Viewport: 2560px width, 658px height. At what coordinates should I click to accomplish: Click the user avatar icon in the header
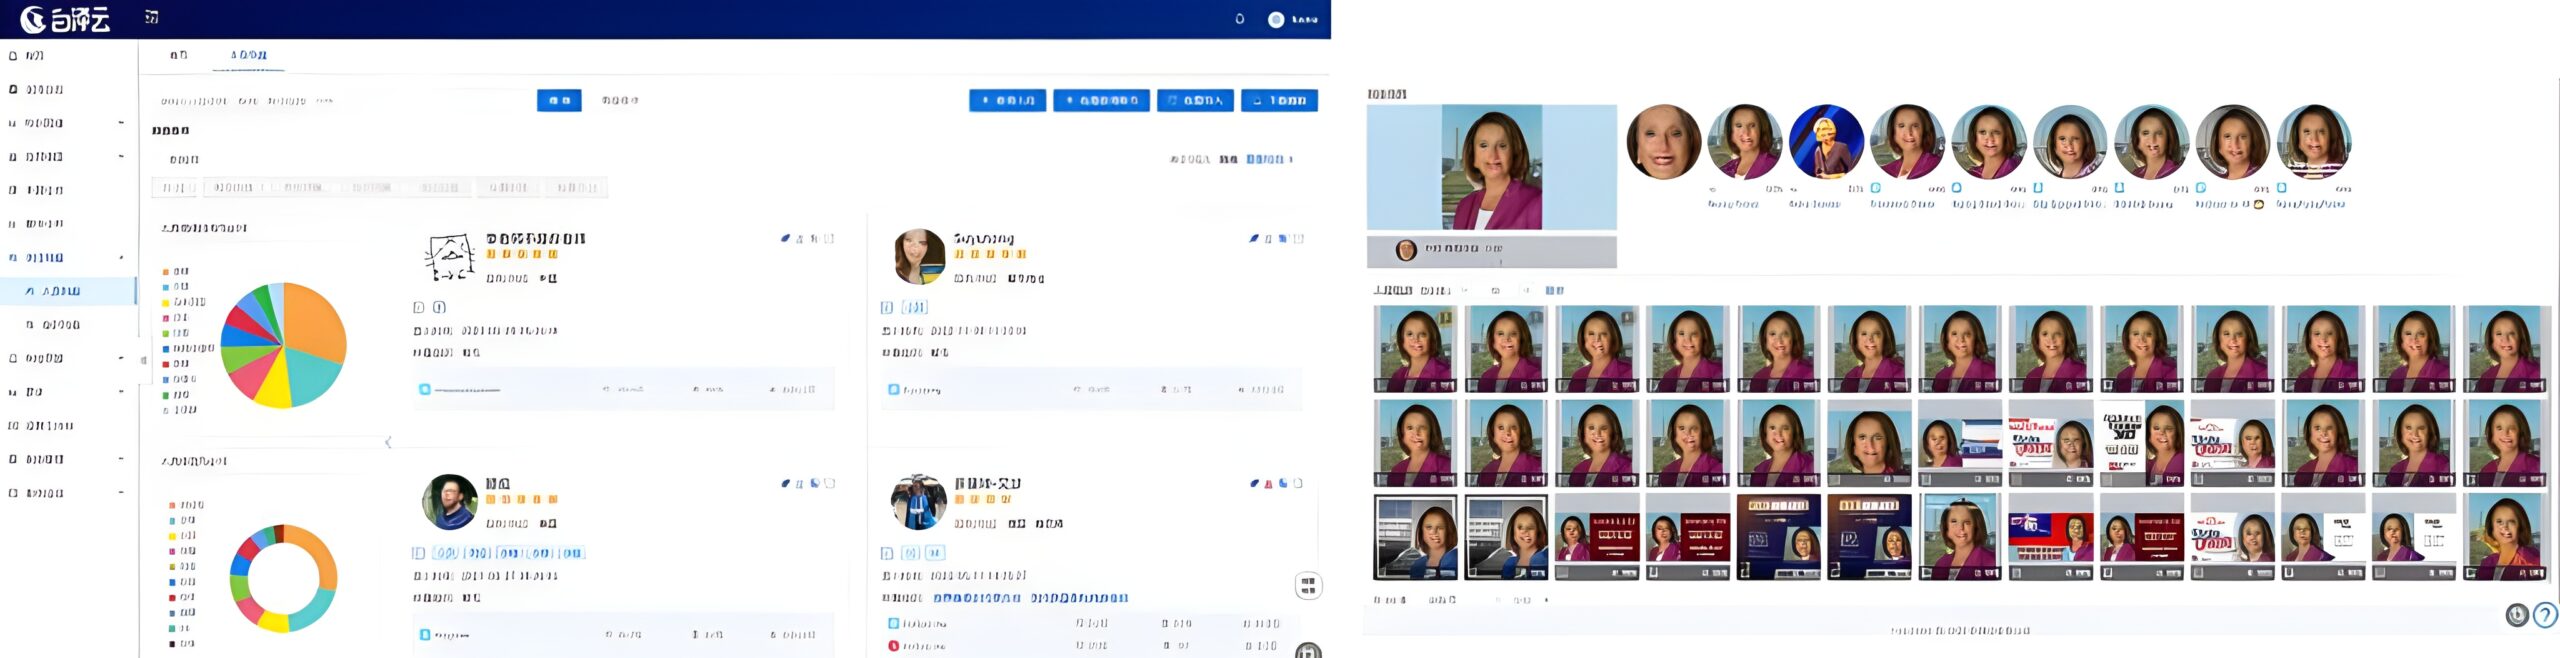click(x=1276, y=19)
